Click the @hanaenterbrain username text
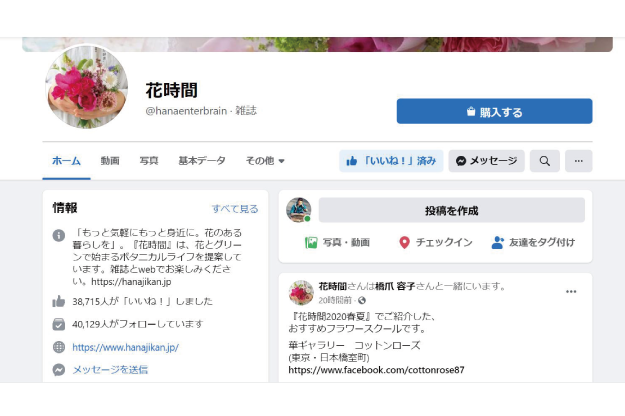The width and height of the screenshot is (625, 416). [186, 111]
